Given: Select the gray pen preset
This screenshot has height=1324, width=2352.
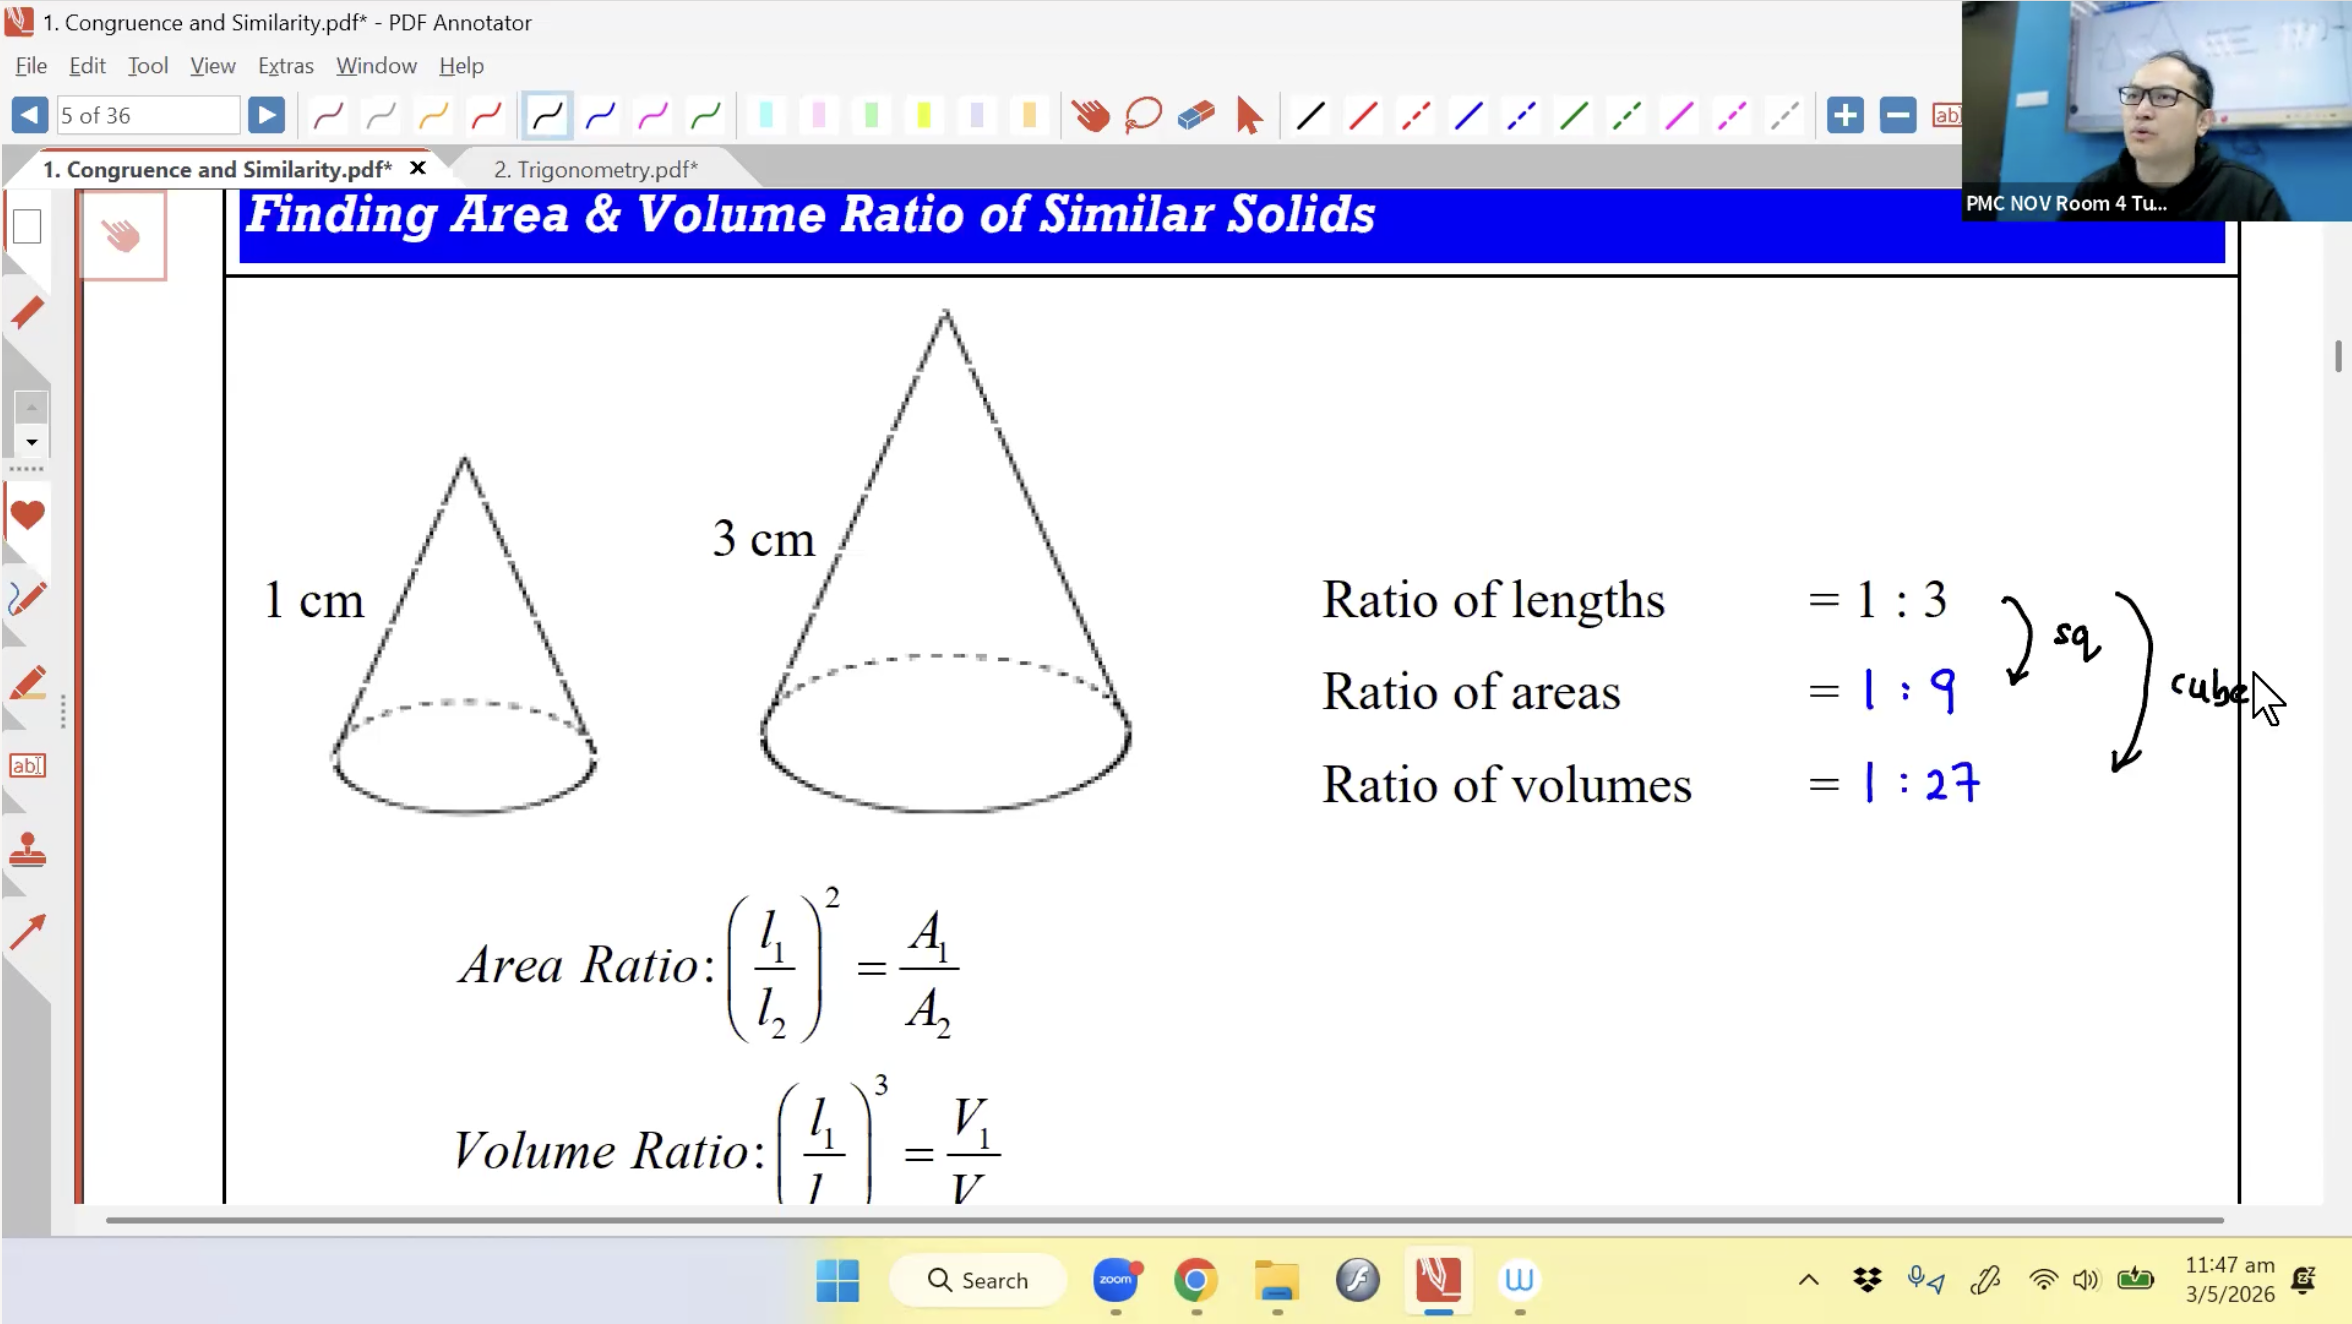Looking at the screenshot, I should (381, 116).
